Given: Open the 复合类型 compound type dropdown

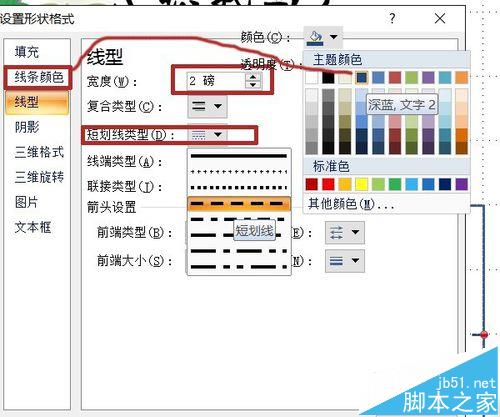Looking at the screenshot, I should [207, 107].
